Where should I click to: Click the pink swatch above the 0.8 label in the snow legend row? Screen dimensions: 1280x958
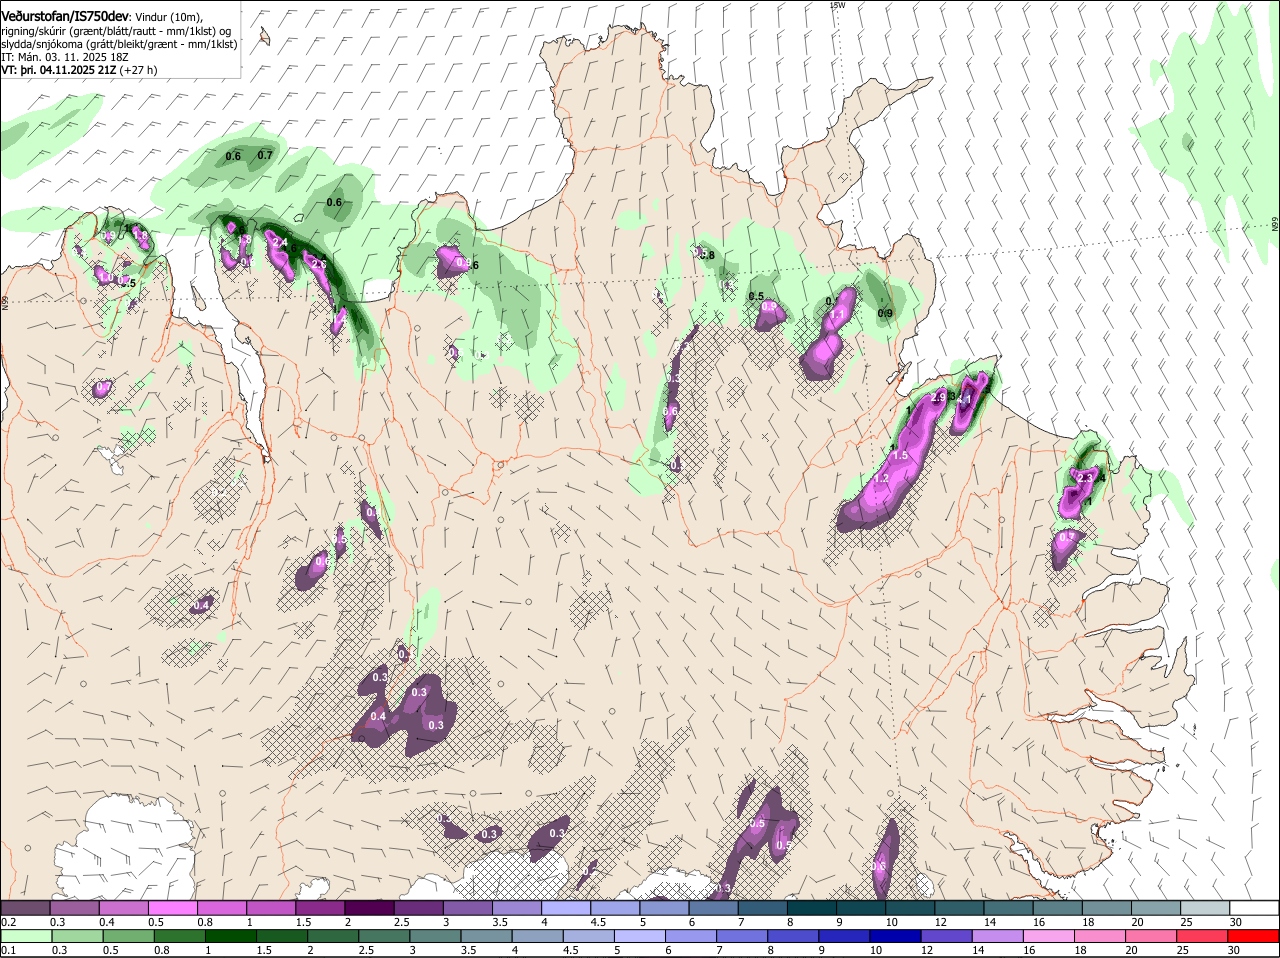pos(222,907)
